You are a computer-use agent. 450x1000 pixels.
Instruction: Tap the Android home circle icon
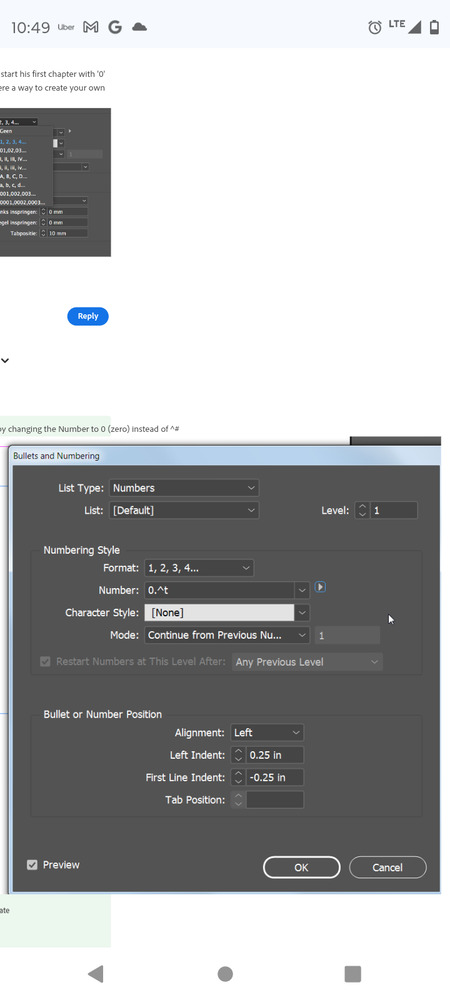pyautogui.click(x=225, y=974)
